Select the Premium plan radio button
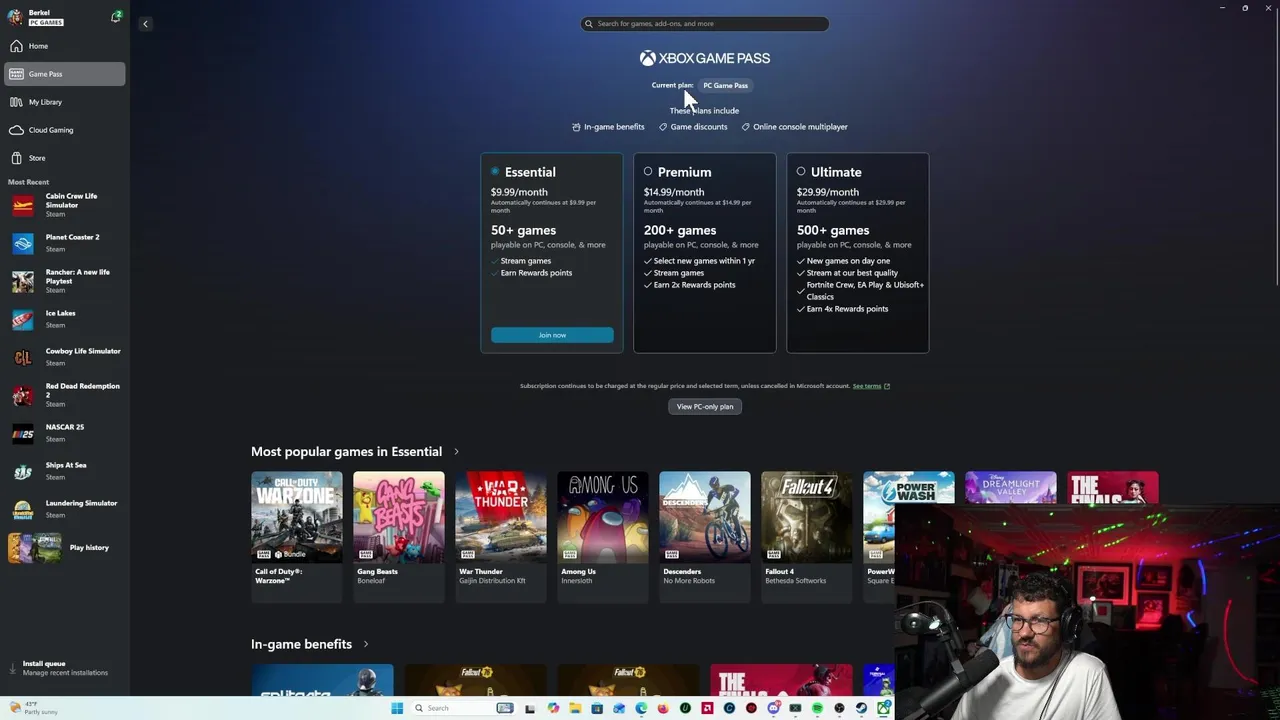This screenshot has width=1280, height=720. (x=648, y=172)
